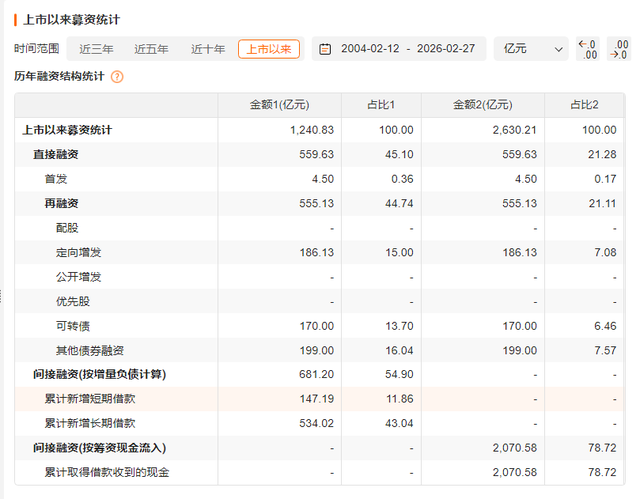The height and width of the screenshot is (499, 640).
Task: Select the 上市以来 time range option
Action: [268, 49]
